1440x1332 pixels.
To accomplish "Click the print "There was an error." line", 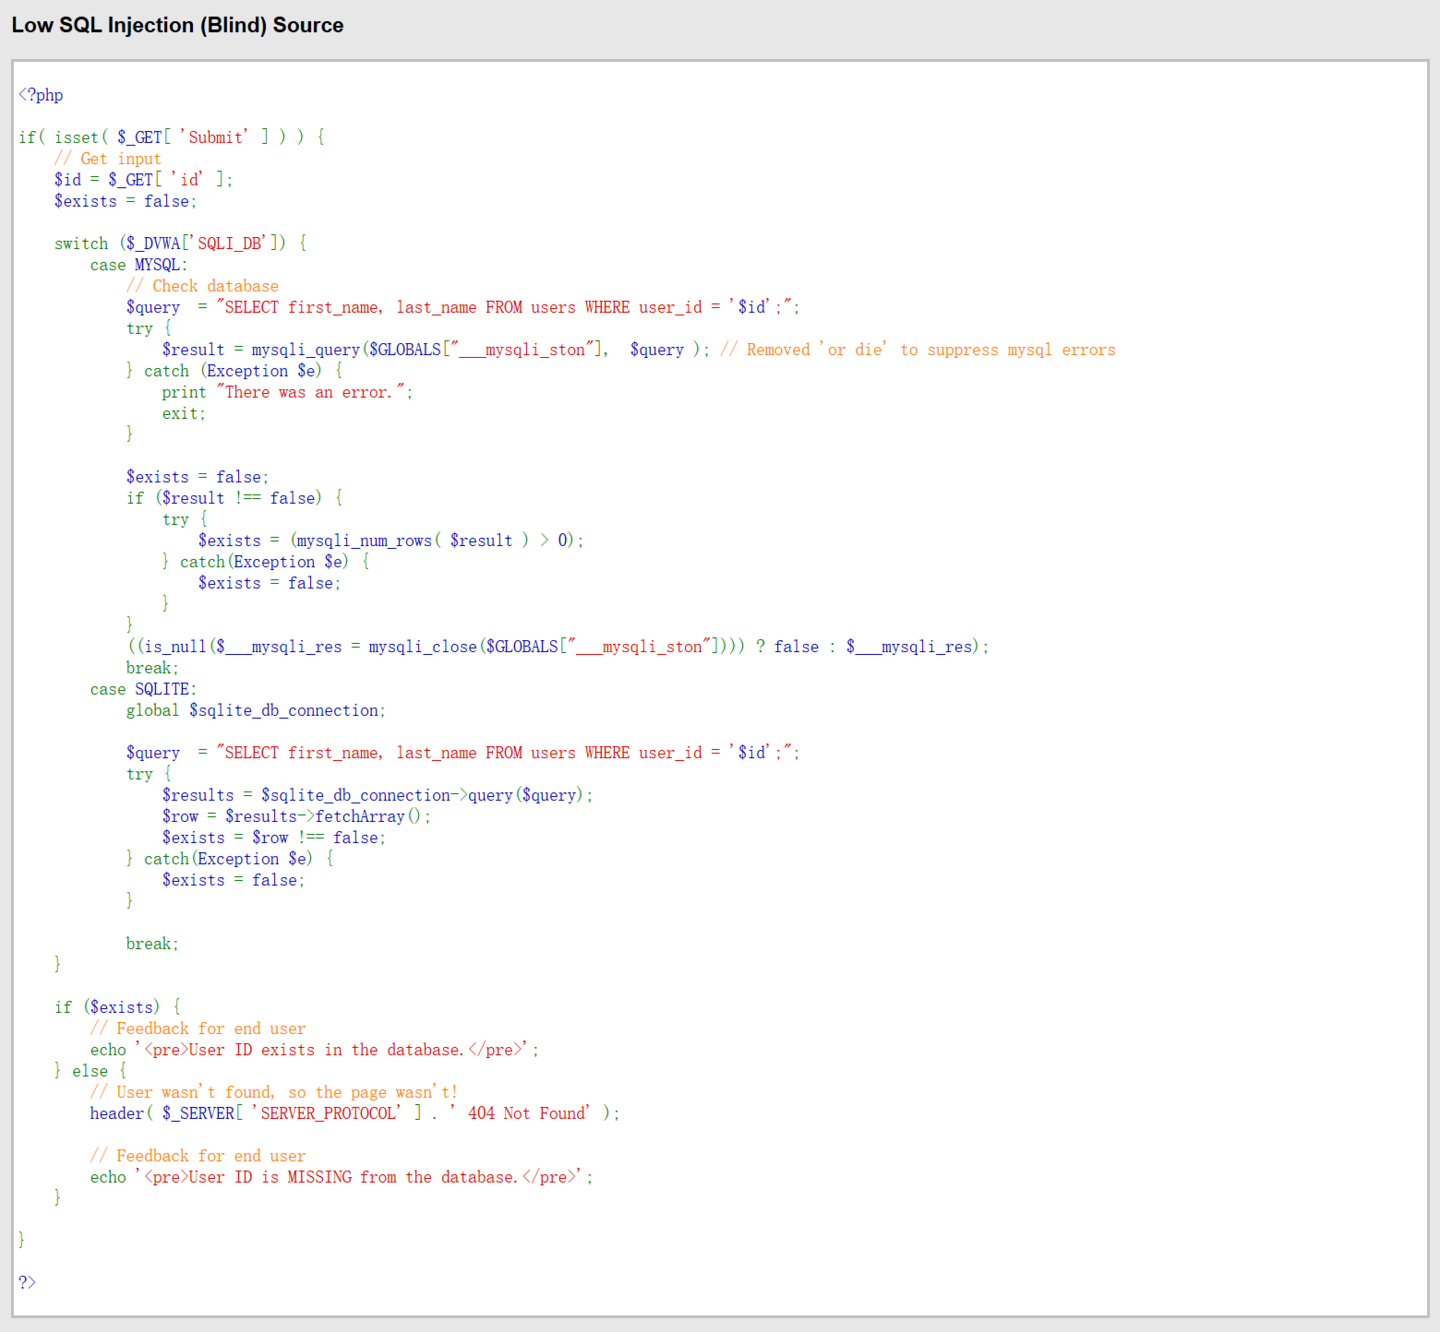I will 287,392.
